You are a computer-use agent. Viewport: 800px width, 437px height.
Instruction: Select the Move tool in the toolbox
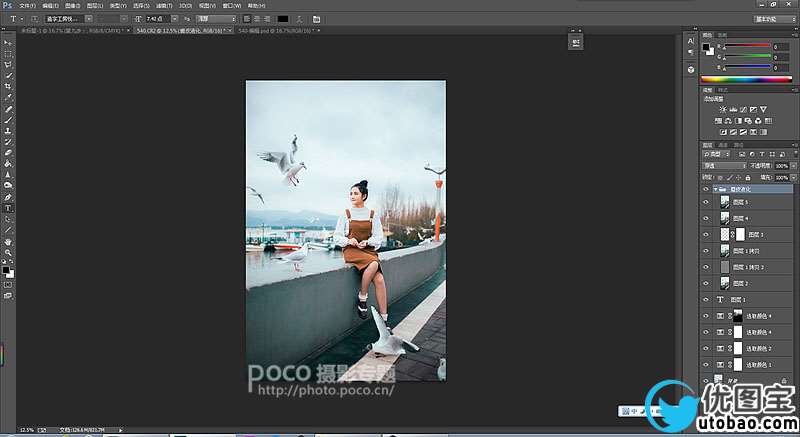coord(8,43)
